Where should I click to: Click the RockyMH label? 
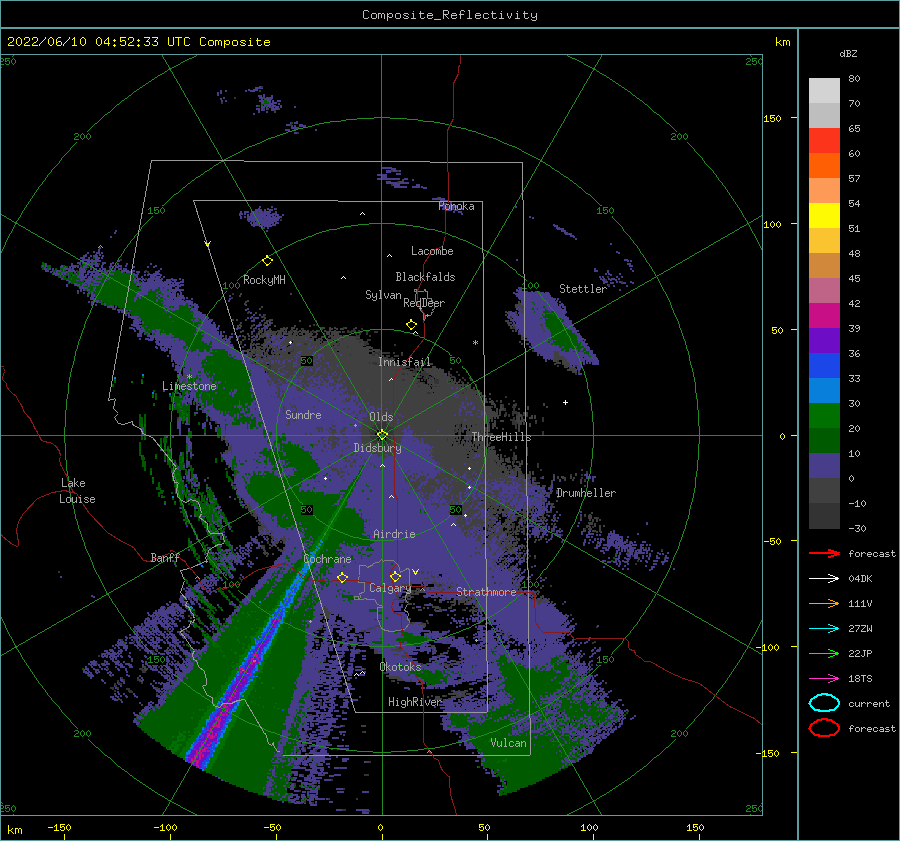(264, 280)
